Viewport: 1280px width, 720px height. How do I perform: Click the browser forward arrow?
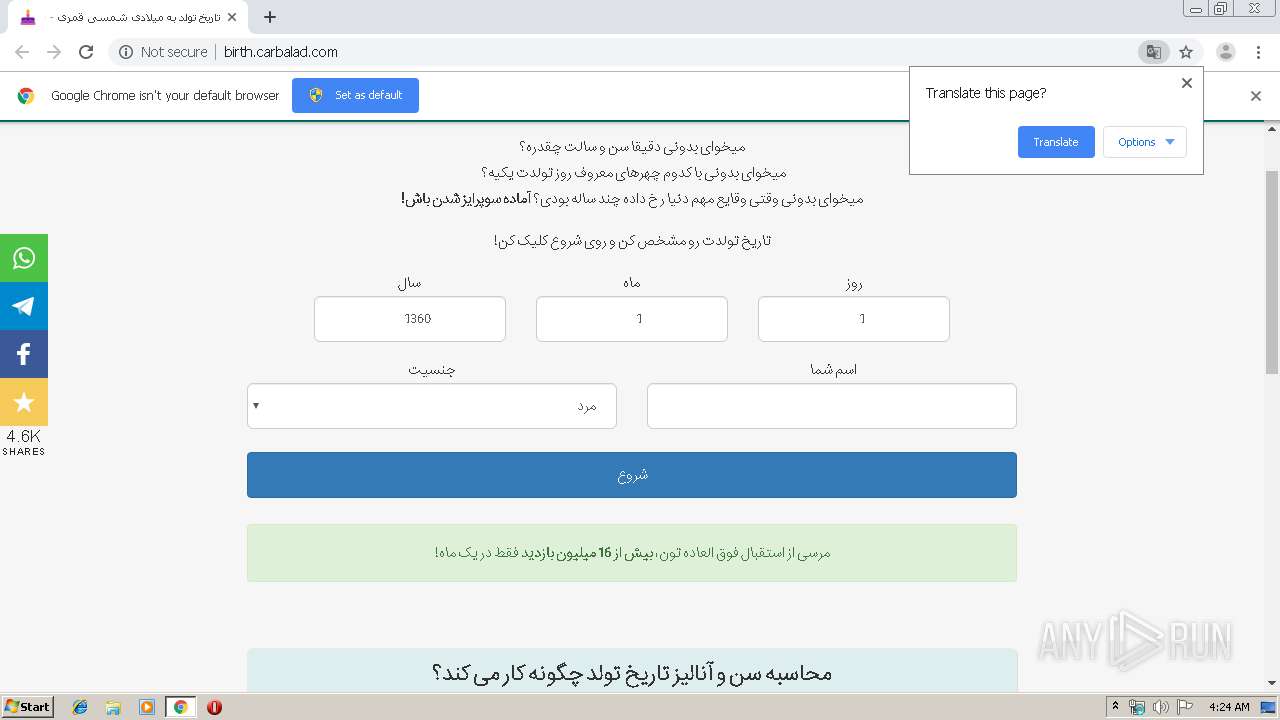click(54, 52)
